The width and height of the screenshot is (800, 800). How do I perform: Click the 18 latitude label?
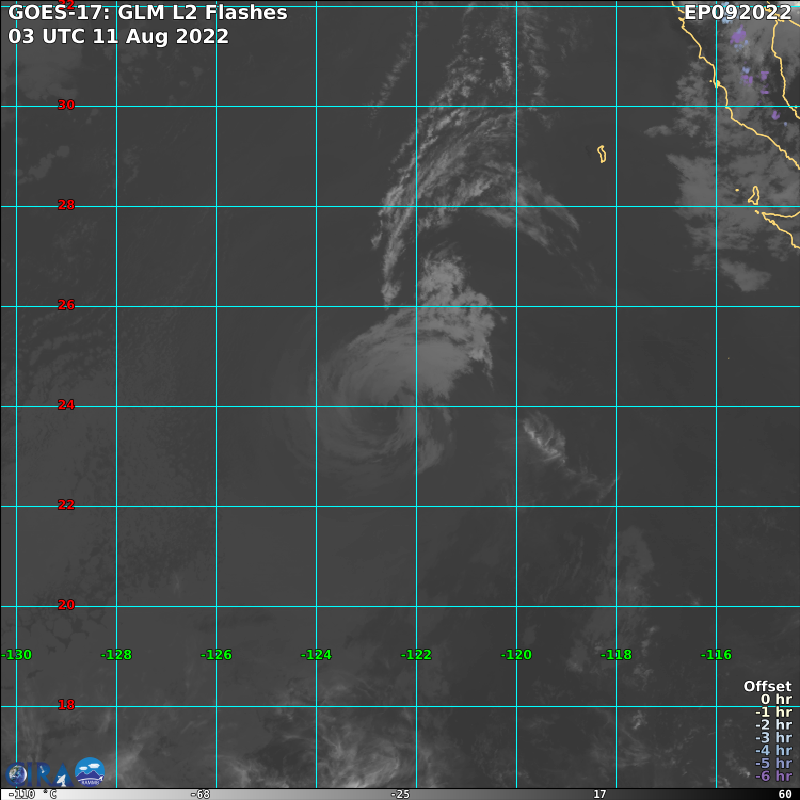point(66,705)
